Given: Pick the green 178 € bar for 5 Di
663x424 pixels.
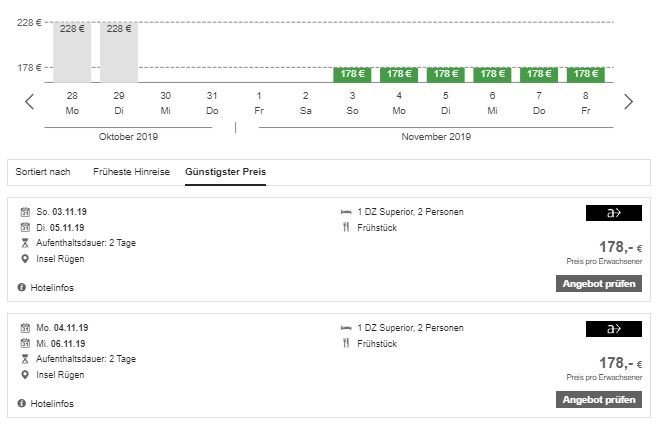Looking at the screenshot, I should [446, 74].
